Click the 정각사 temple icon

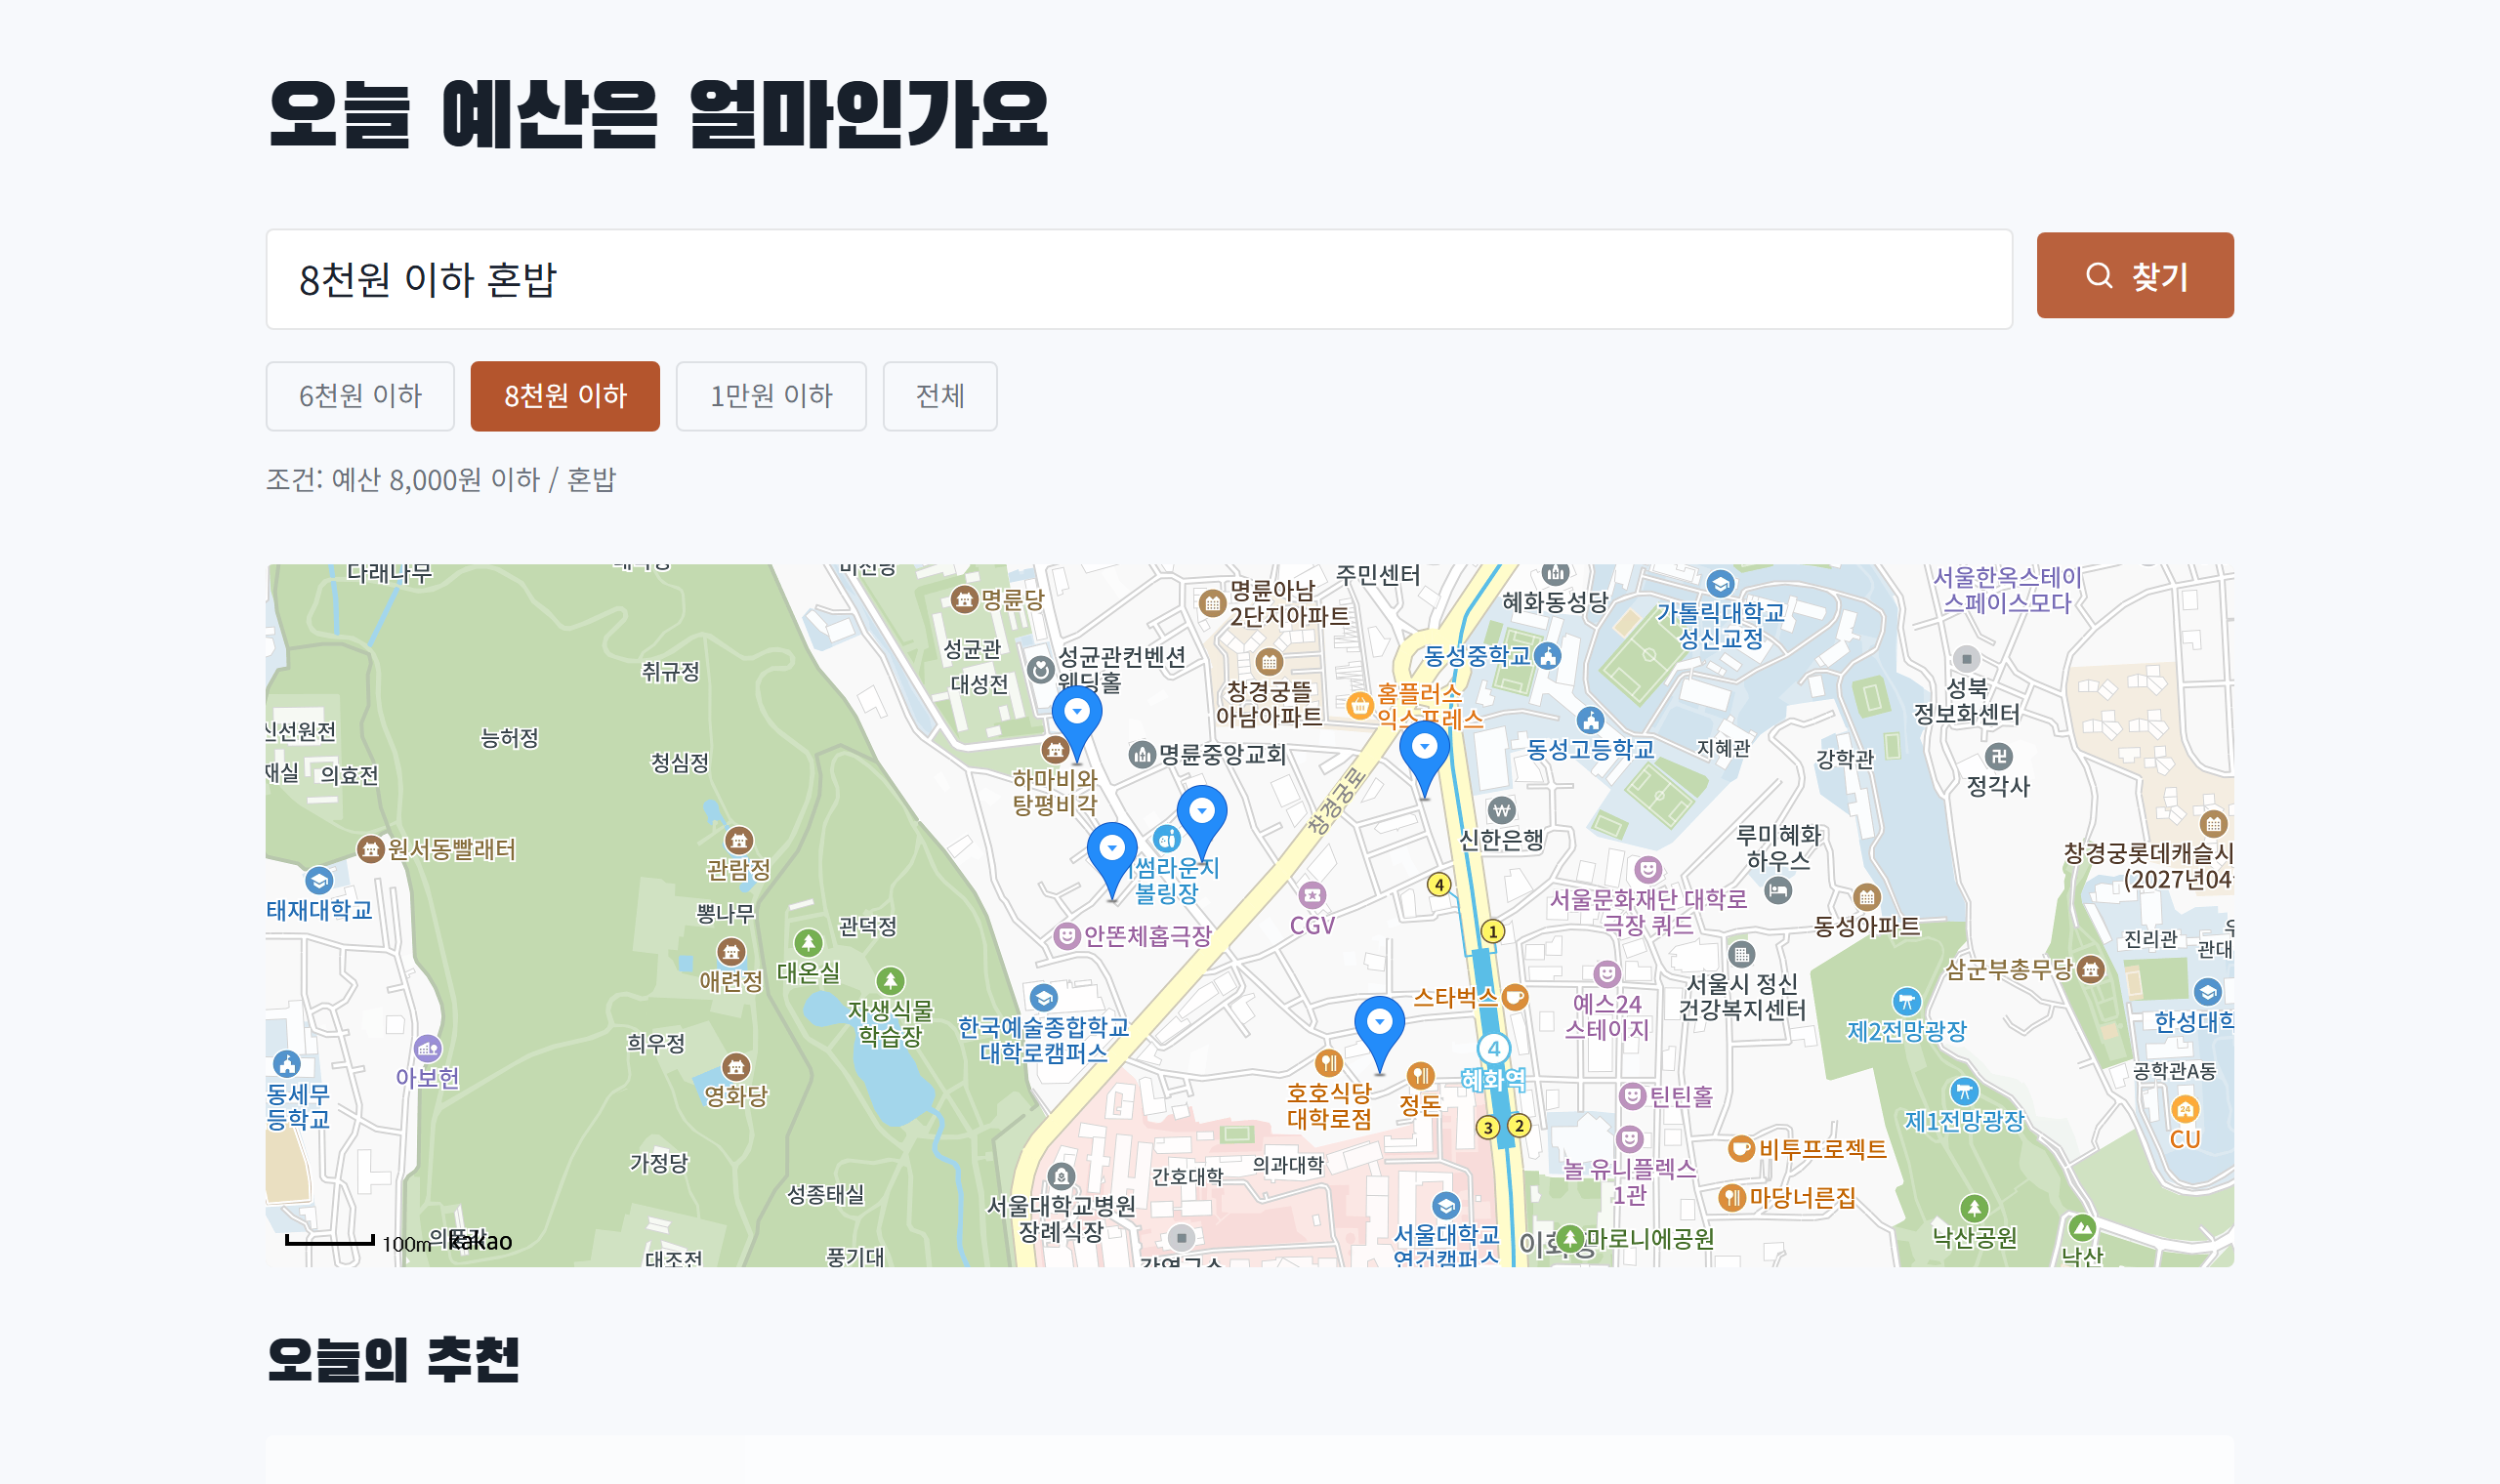[x=1998, y=756]
